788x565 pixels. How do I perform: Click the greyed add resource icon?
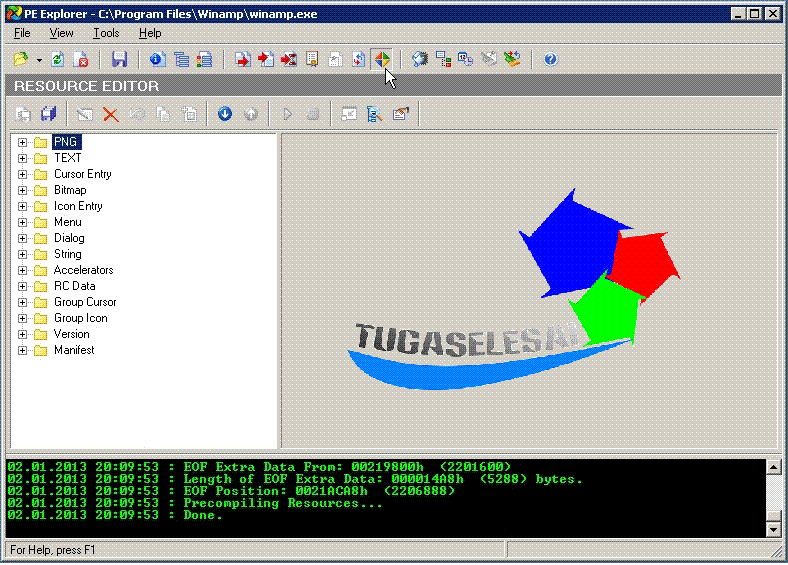189,115
